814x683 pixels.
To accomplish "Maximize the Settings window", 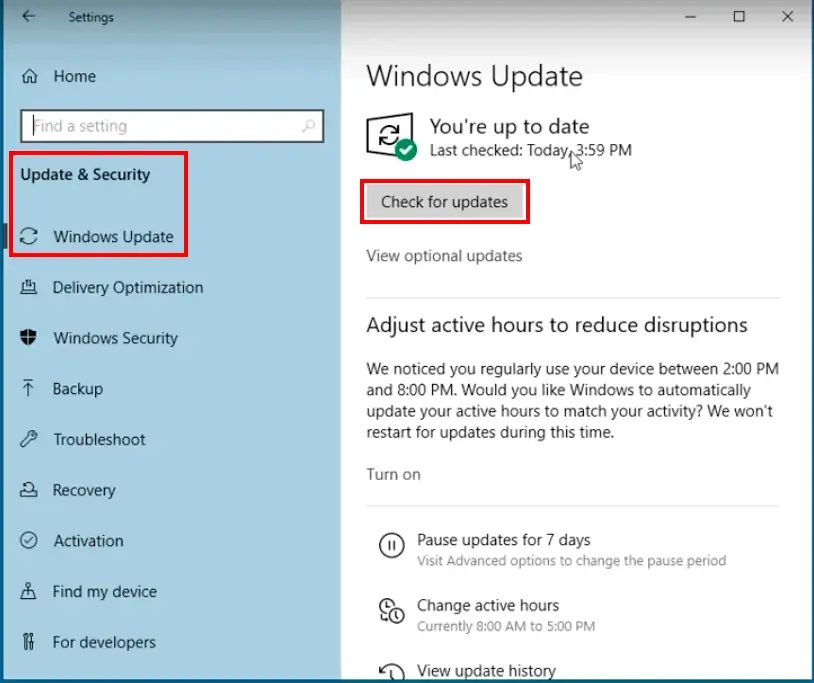I will click(x=739, y=17).
